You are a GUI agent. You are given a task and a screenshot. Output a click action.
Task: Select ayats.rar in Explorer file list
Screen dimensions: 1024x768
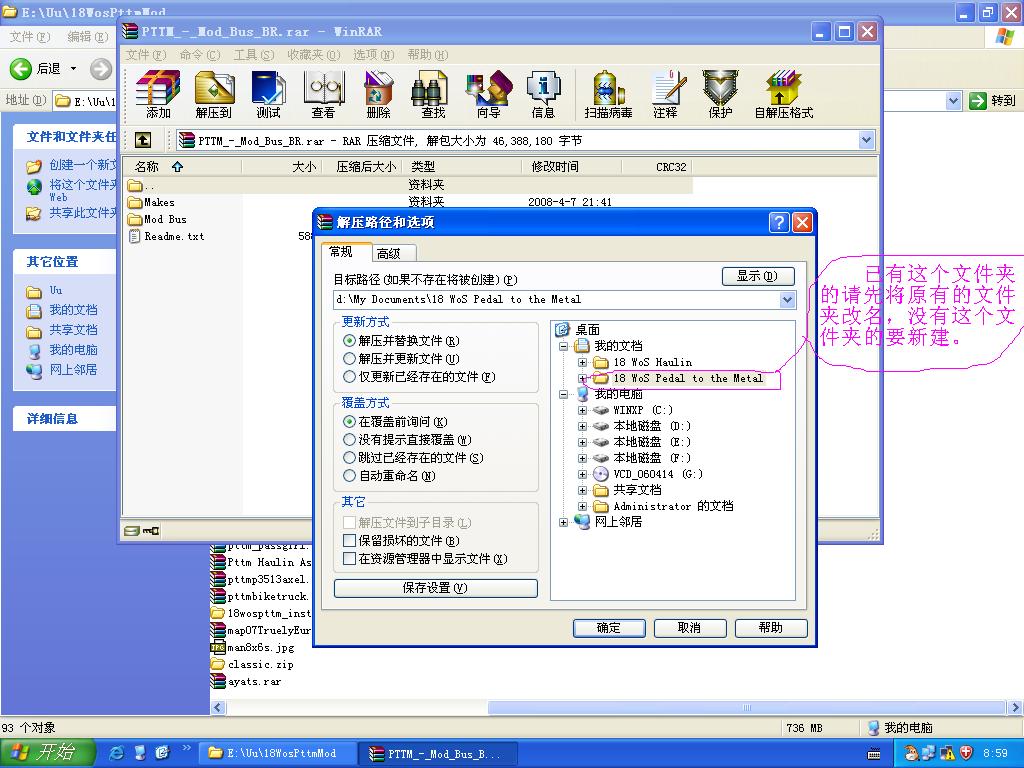click(246, 681)
